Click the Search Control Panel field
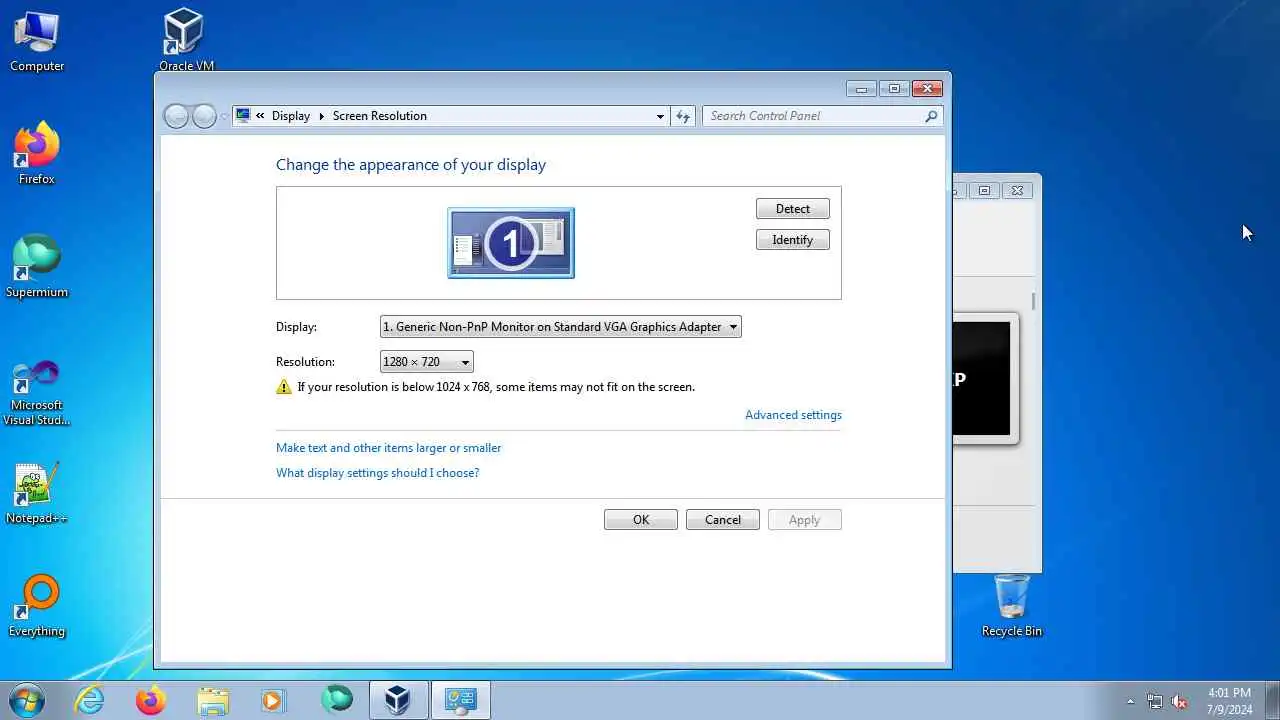This screenshot has width=1280, height=720. (x=822, y=116)
